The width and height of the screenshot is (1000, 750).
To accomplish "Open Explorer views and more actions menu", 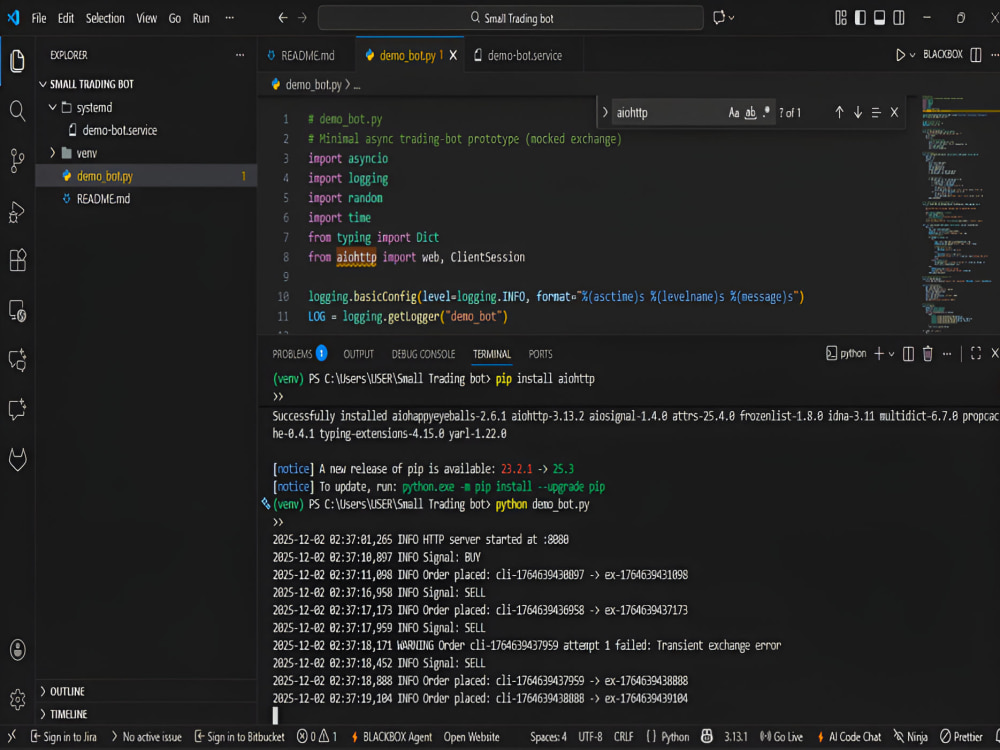I will [x=240, y=55].
